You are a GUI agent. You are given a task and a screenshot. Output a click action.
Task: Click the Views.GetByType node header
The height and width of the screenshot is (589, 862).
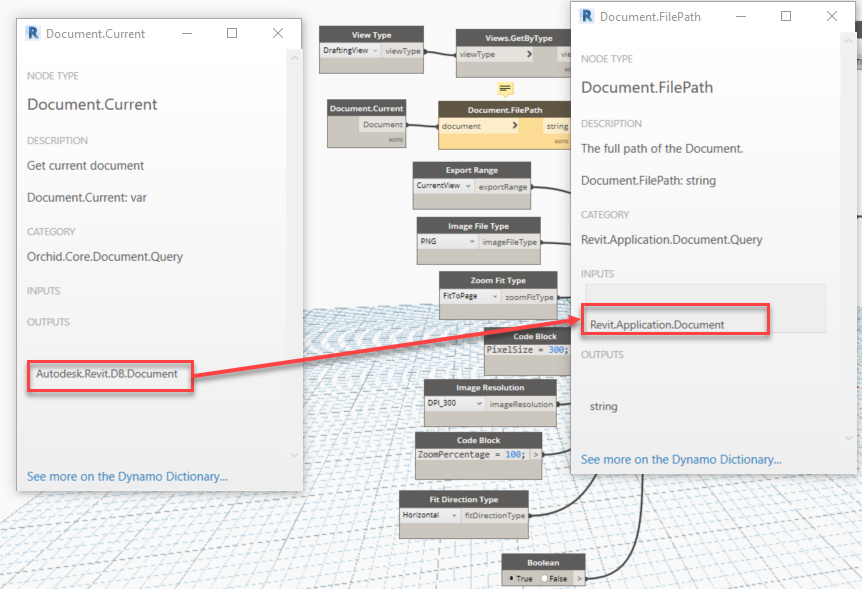click(x=514, y=38)
